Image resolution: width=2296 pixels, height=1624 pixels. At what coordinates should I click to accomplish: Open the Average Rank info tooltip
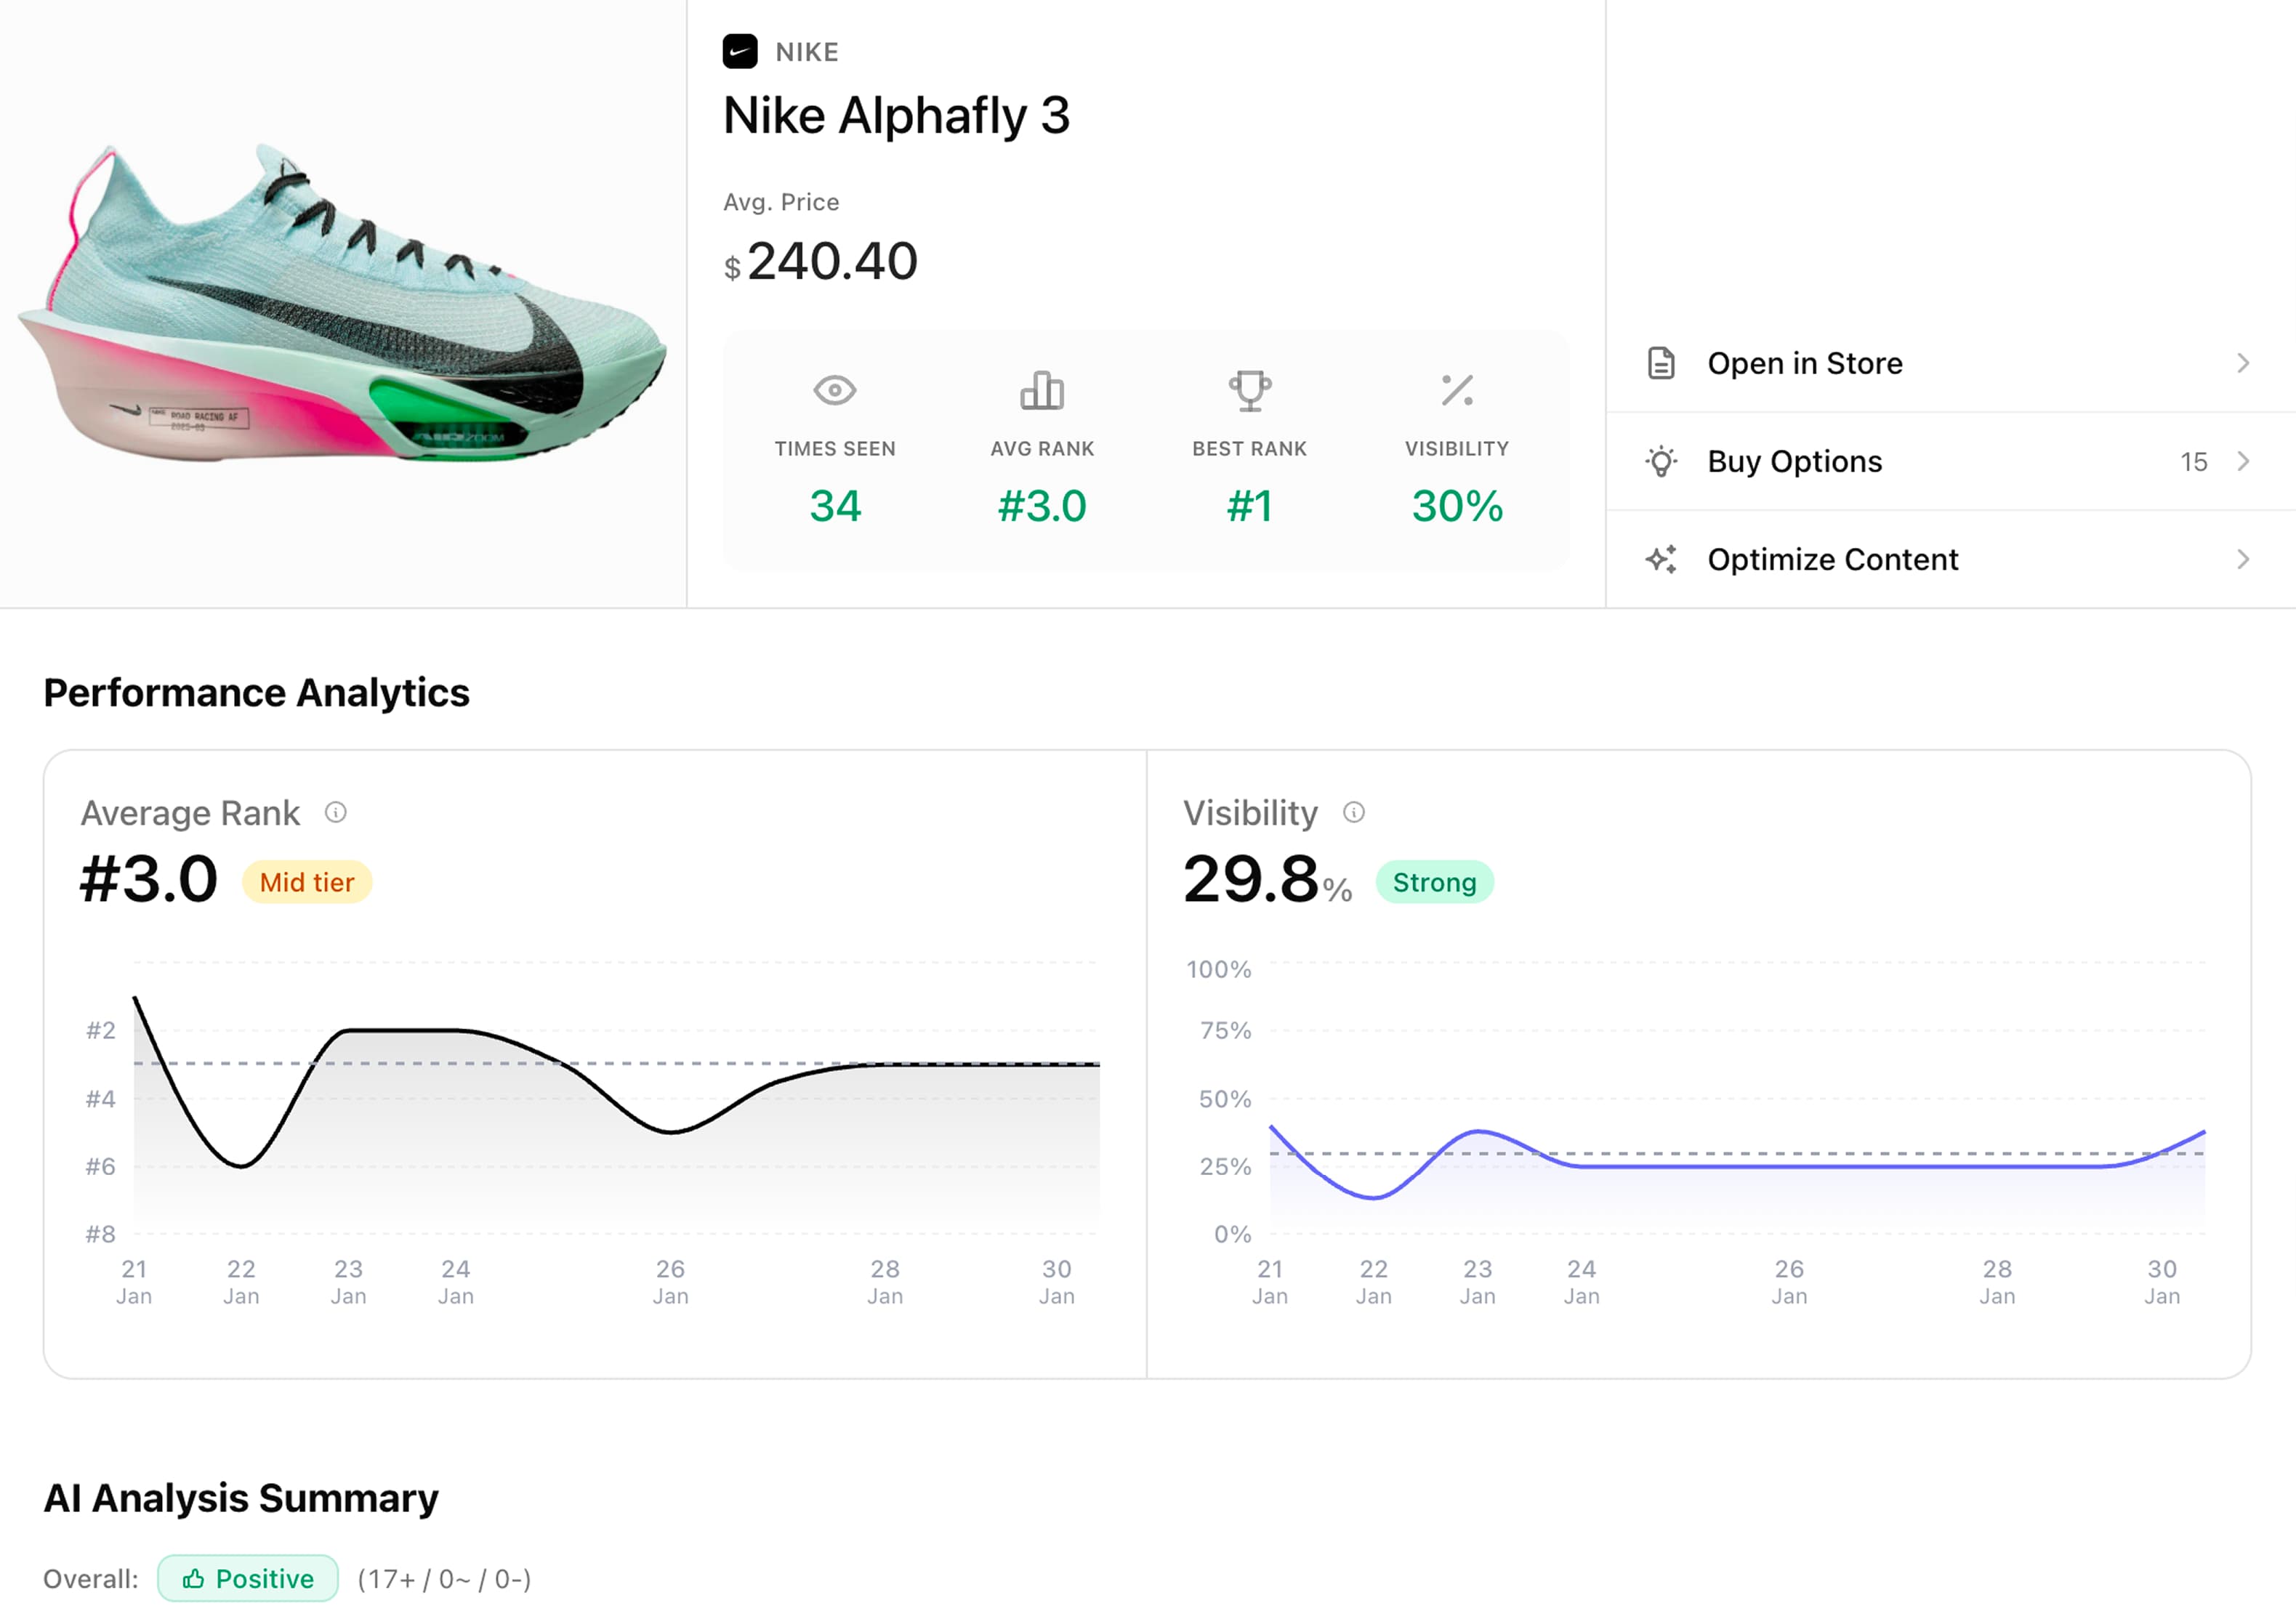[x=336, y=812]
